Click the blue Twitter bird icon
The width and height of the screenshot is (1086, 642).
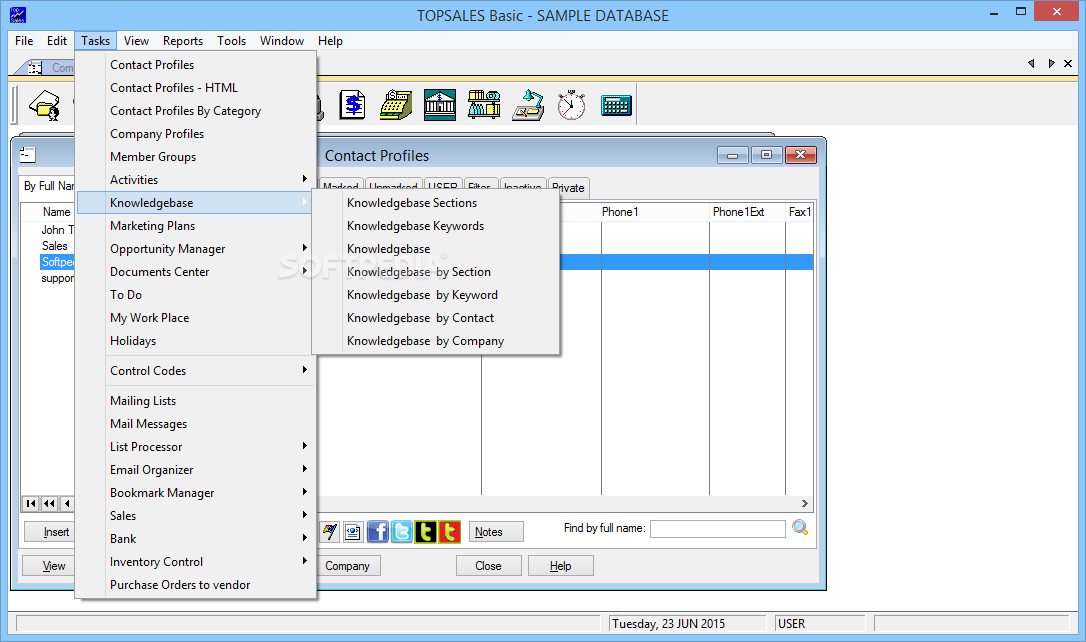402,531
